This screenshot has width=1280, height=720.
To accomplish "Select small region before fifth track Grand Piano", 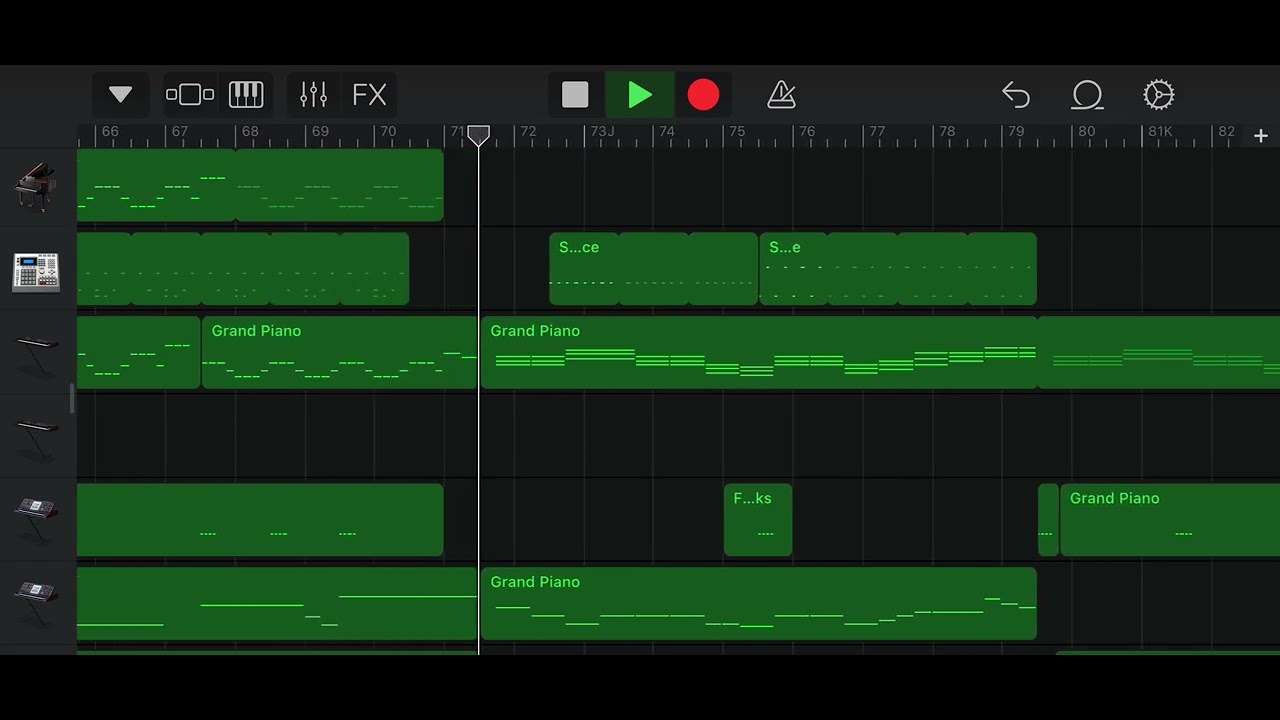I will click(1048, 520).
